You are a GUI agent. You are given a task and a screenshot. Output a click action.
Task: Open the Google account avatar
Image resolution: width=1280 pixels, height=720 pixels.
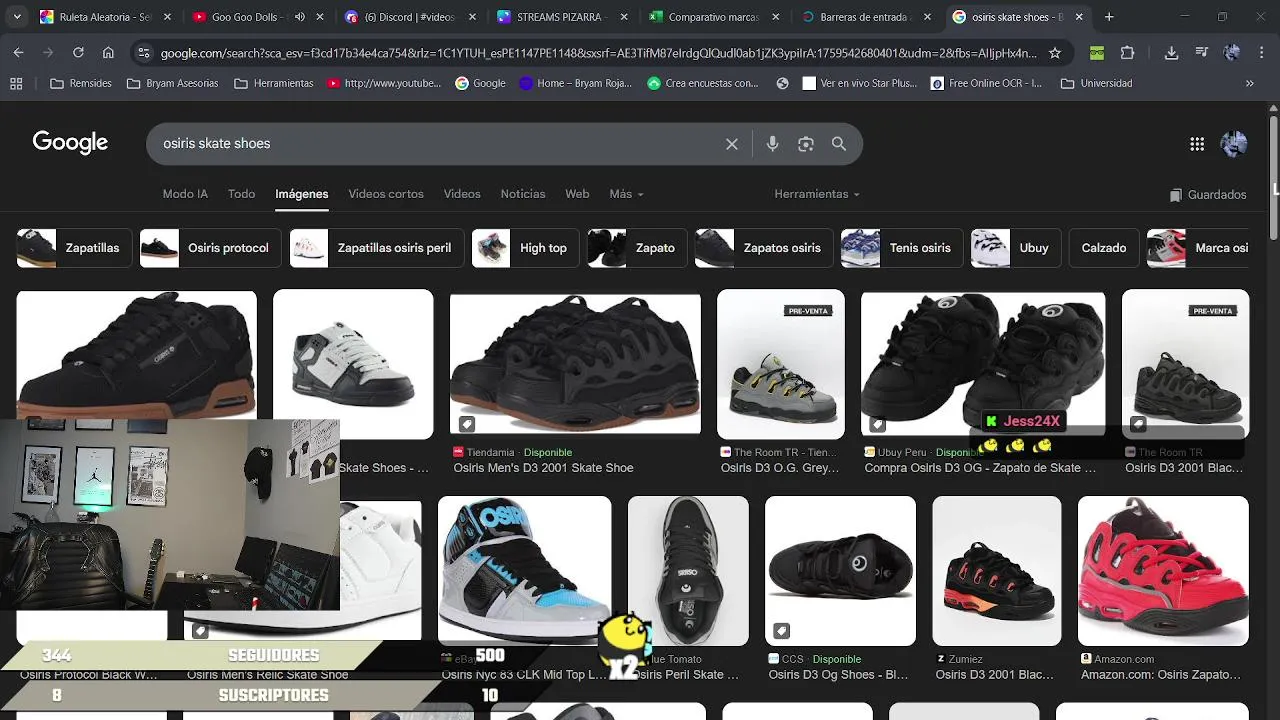click(1234, 144)
